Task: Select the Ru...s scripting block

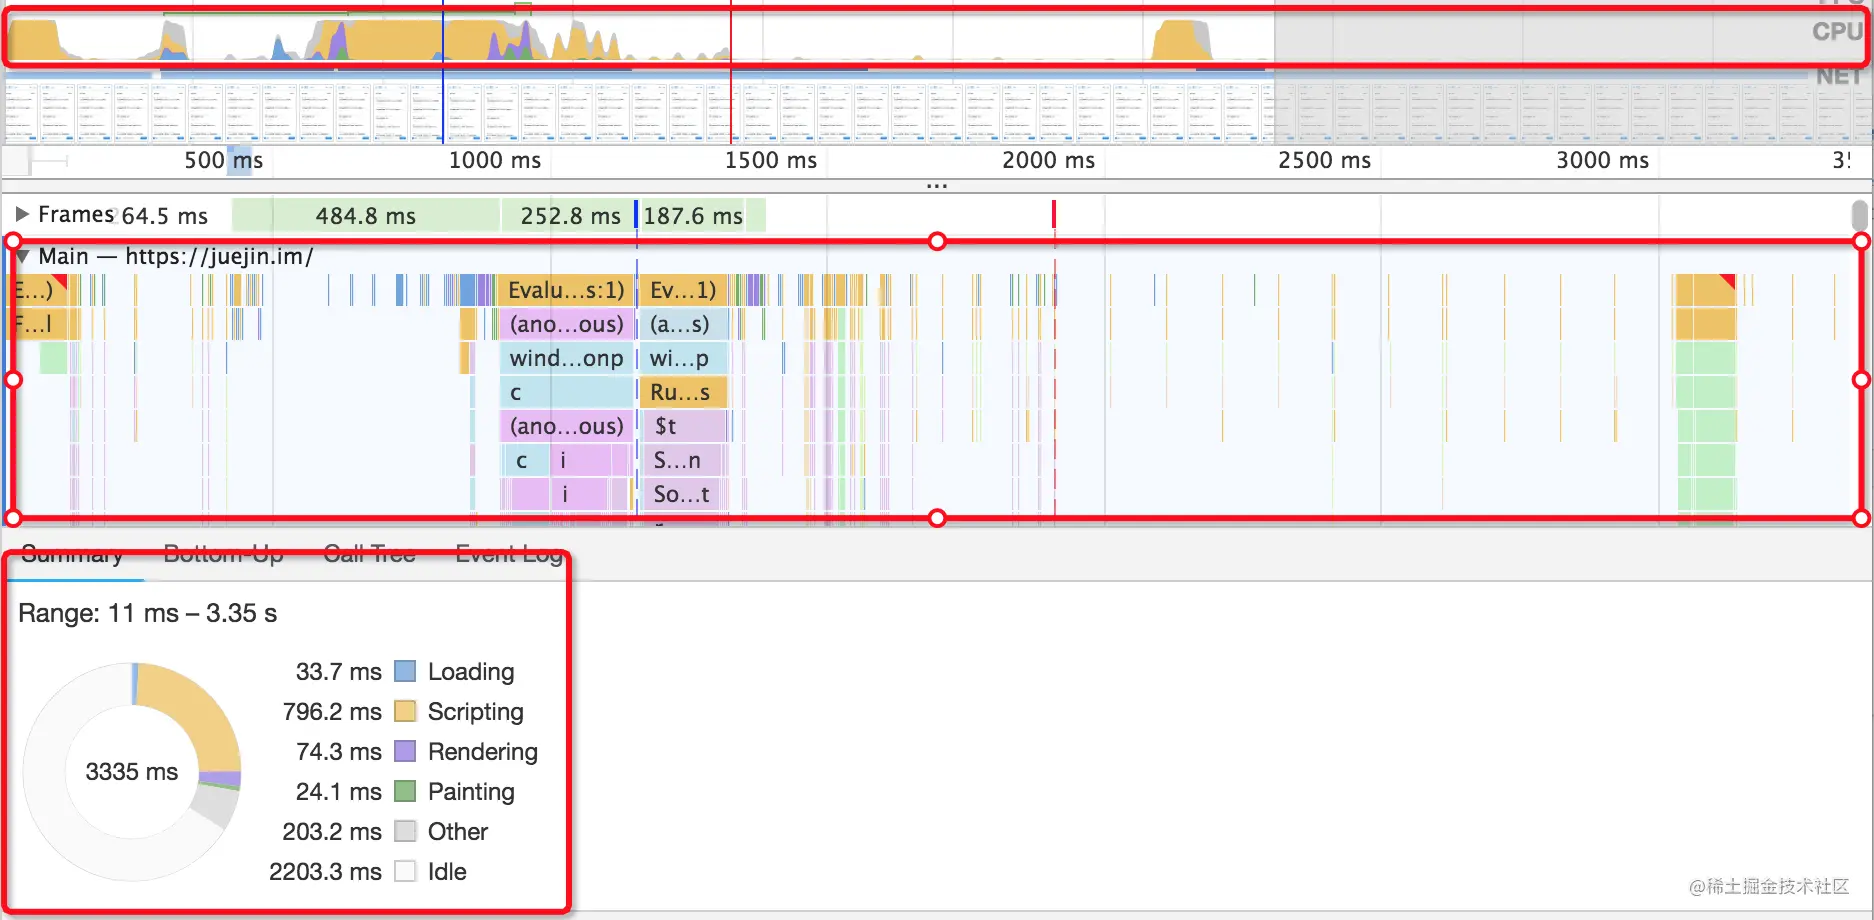Action: [x=682, y=392]
